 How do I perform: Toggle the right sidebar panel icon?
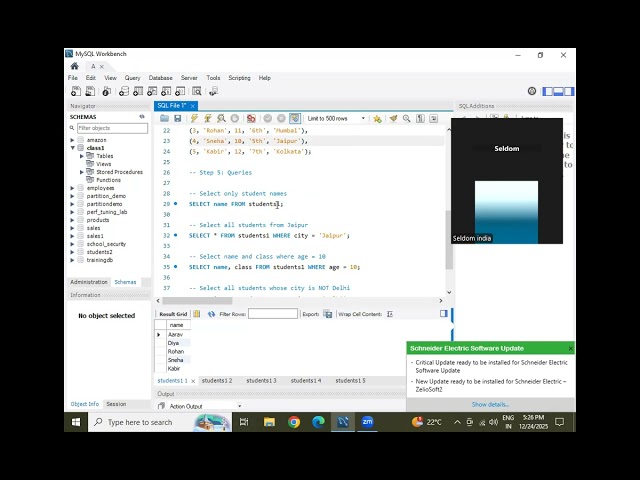click(x=569, y=91)
